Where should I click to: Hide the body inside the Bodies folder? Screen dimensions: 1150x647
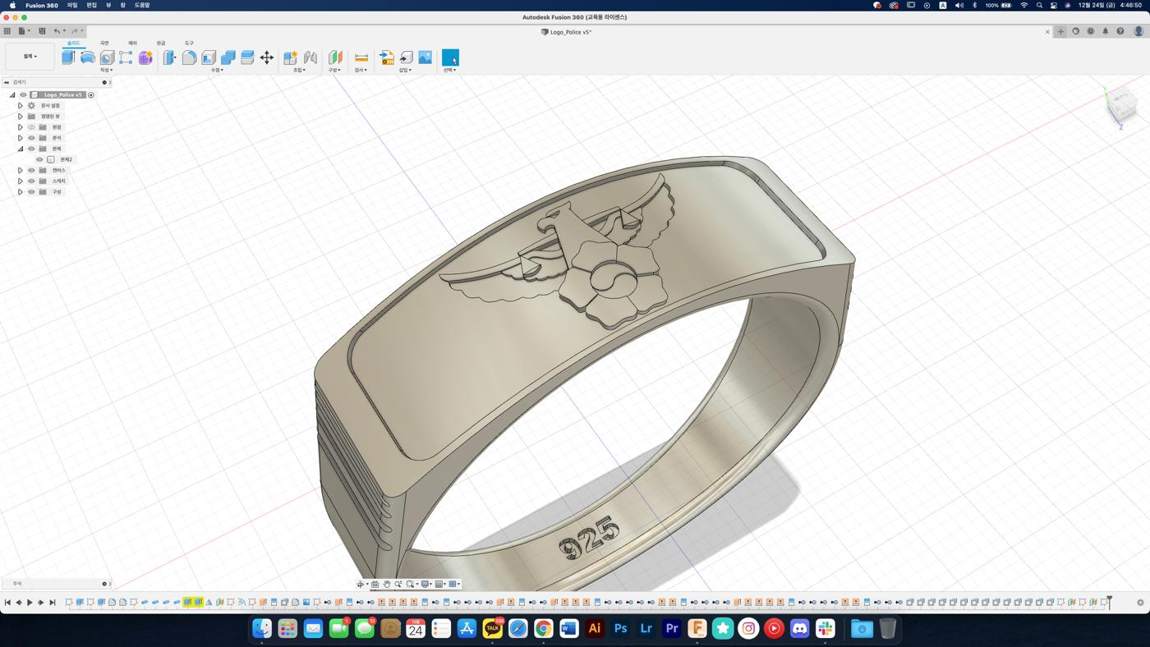(40, 159)
